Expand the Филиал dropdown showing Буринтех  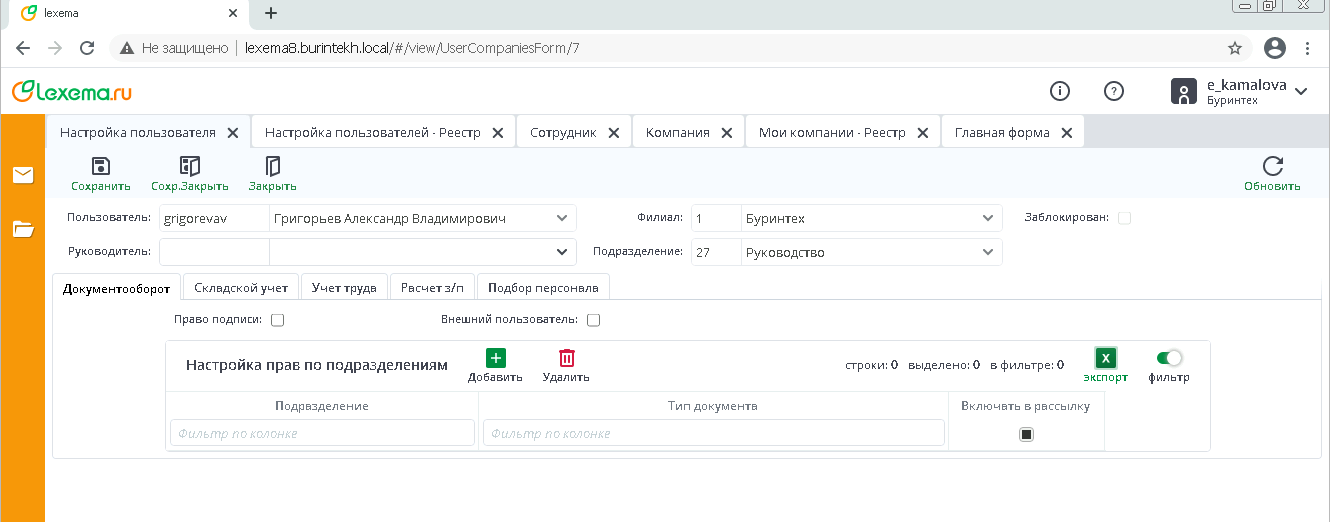click(x=987, y=219)
